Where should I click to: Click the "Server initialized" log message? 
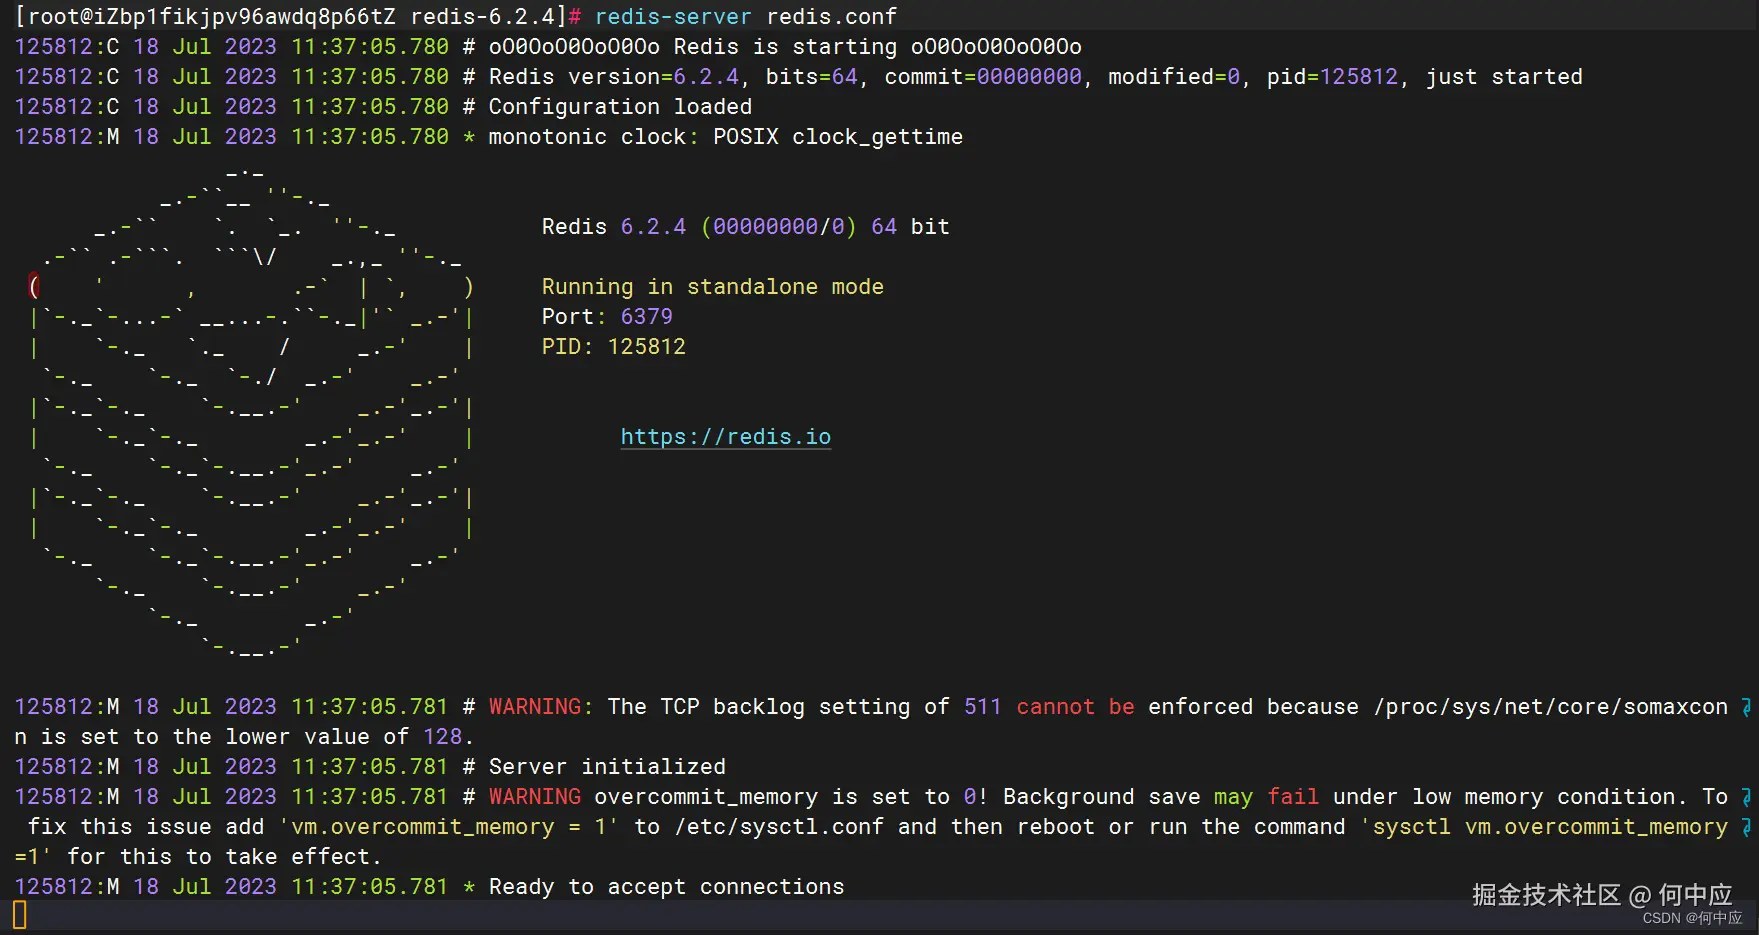coord(607,767)
